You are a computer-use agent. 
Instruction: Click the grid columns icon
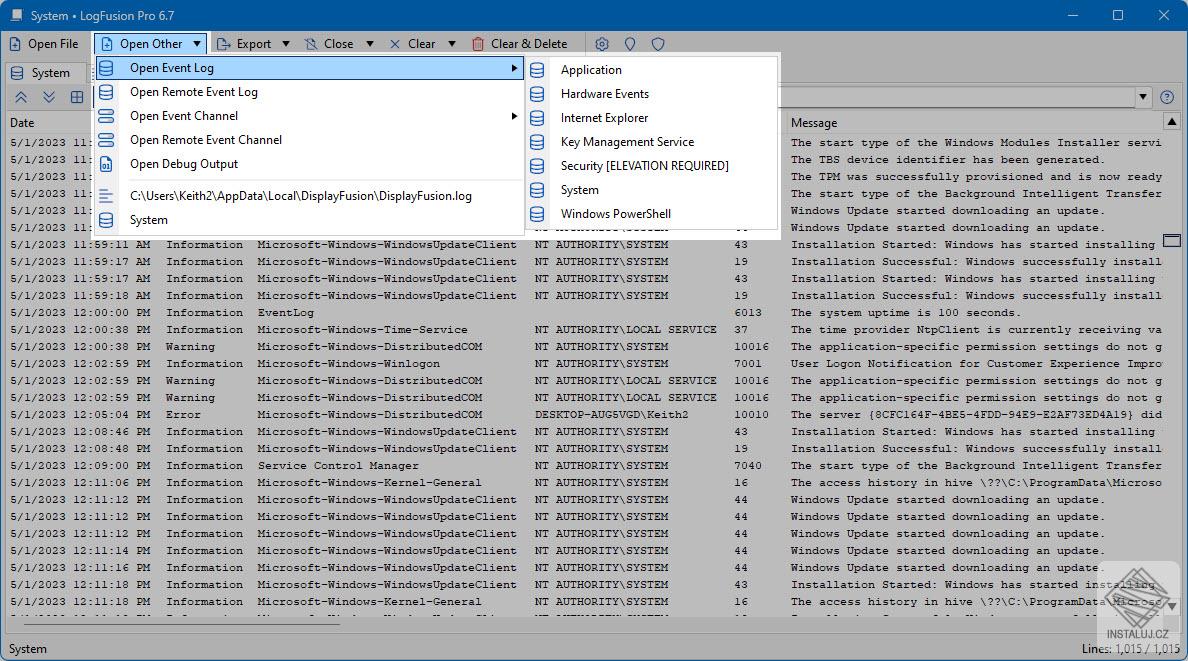pos(77,97)
